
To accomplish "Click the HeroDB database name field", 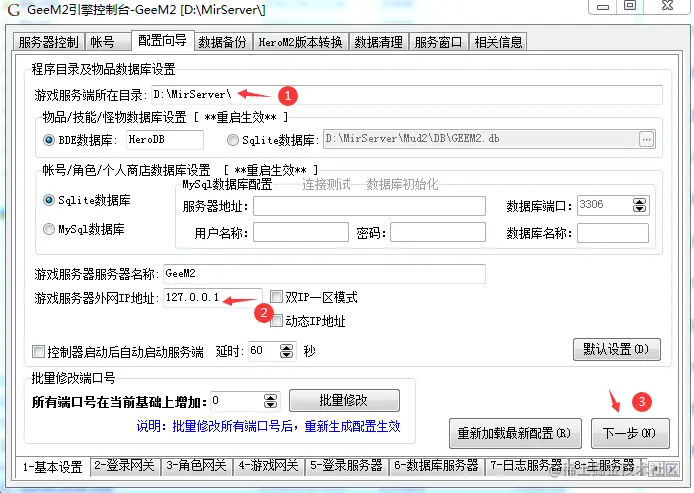I will click(165, 140).
